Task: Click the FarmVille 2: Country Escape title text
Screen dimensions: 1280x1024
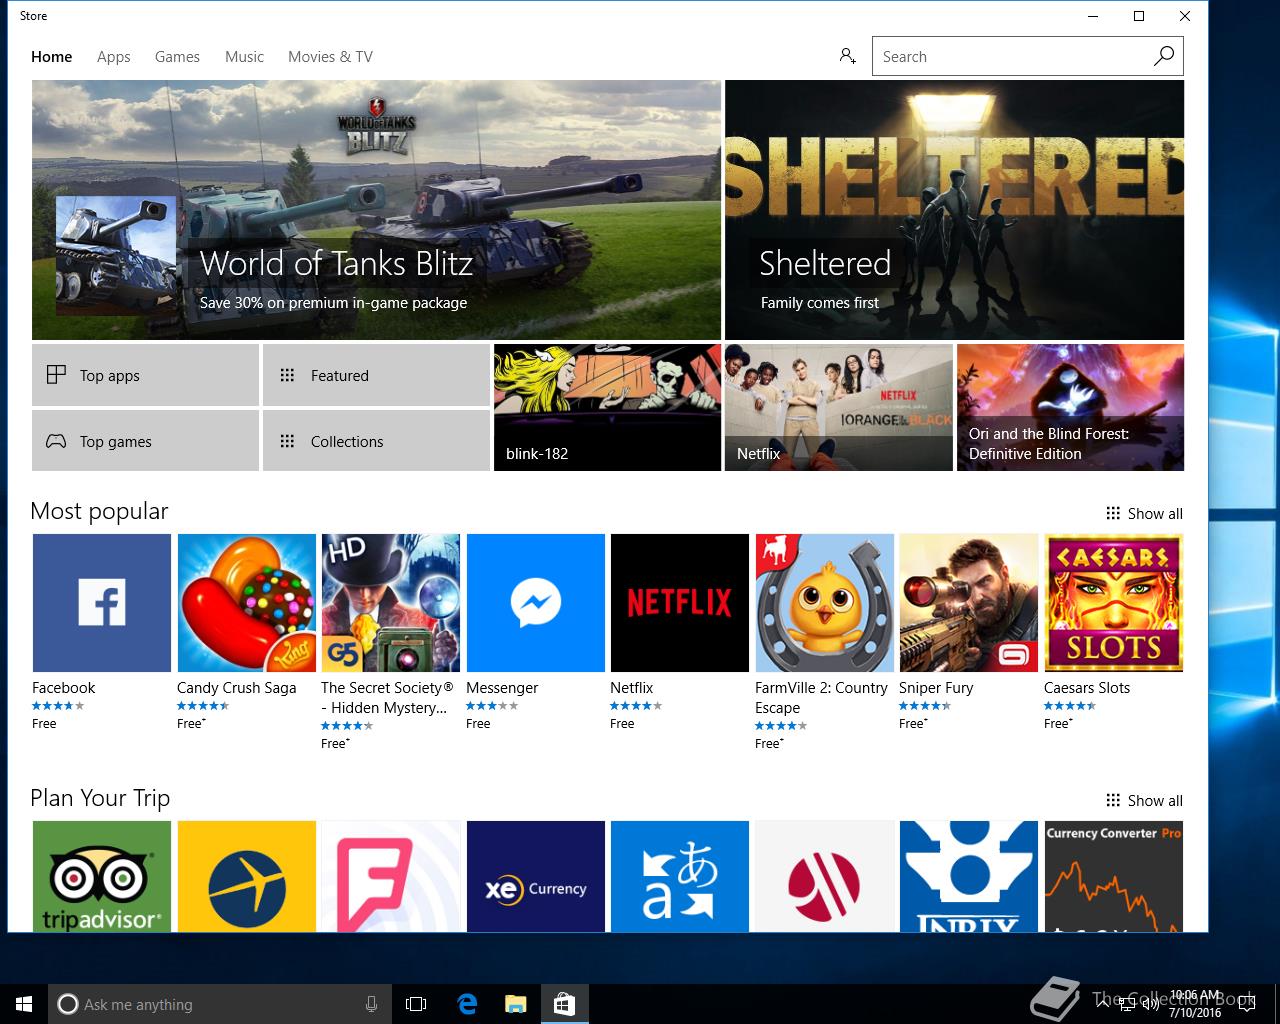Action: pyautogui.click(x=821, y=698)
